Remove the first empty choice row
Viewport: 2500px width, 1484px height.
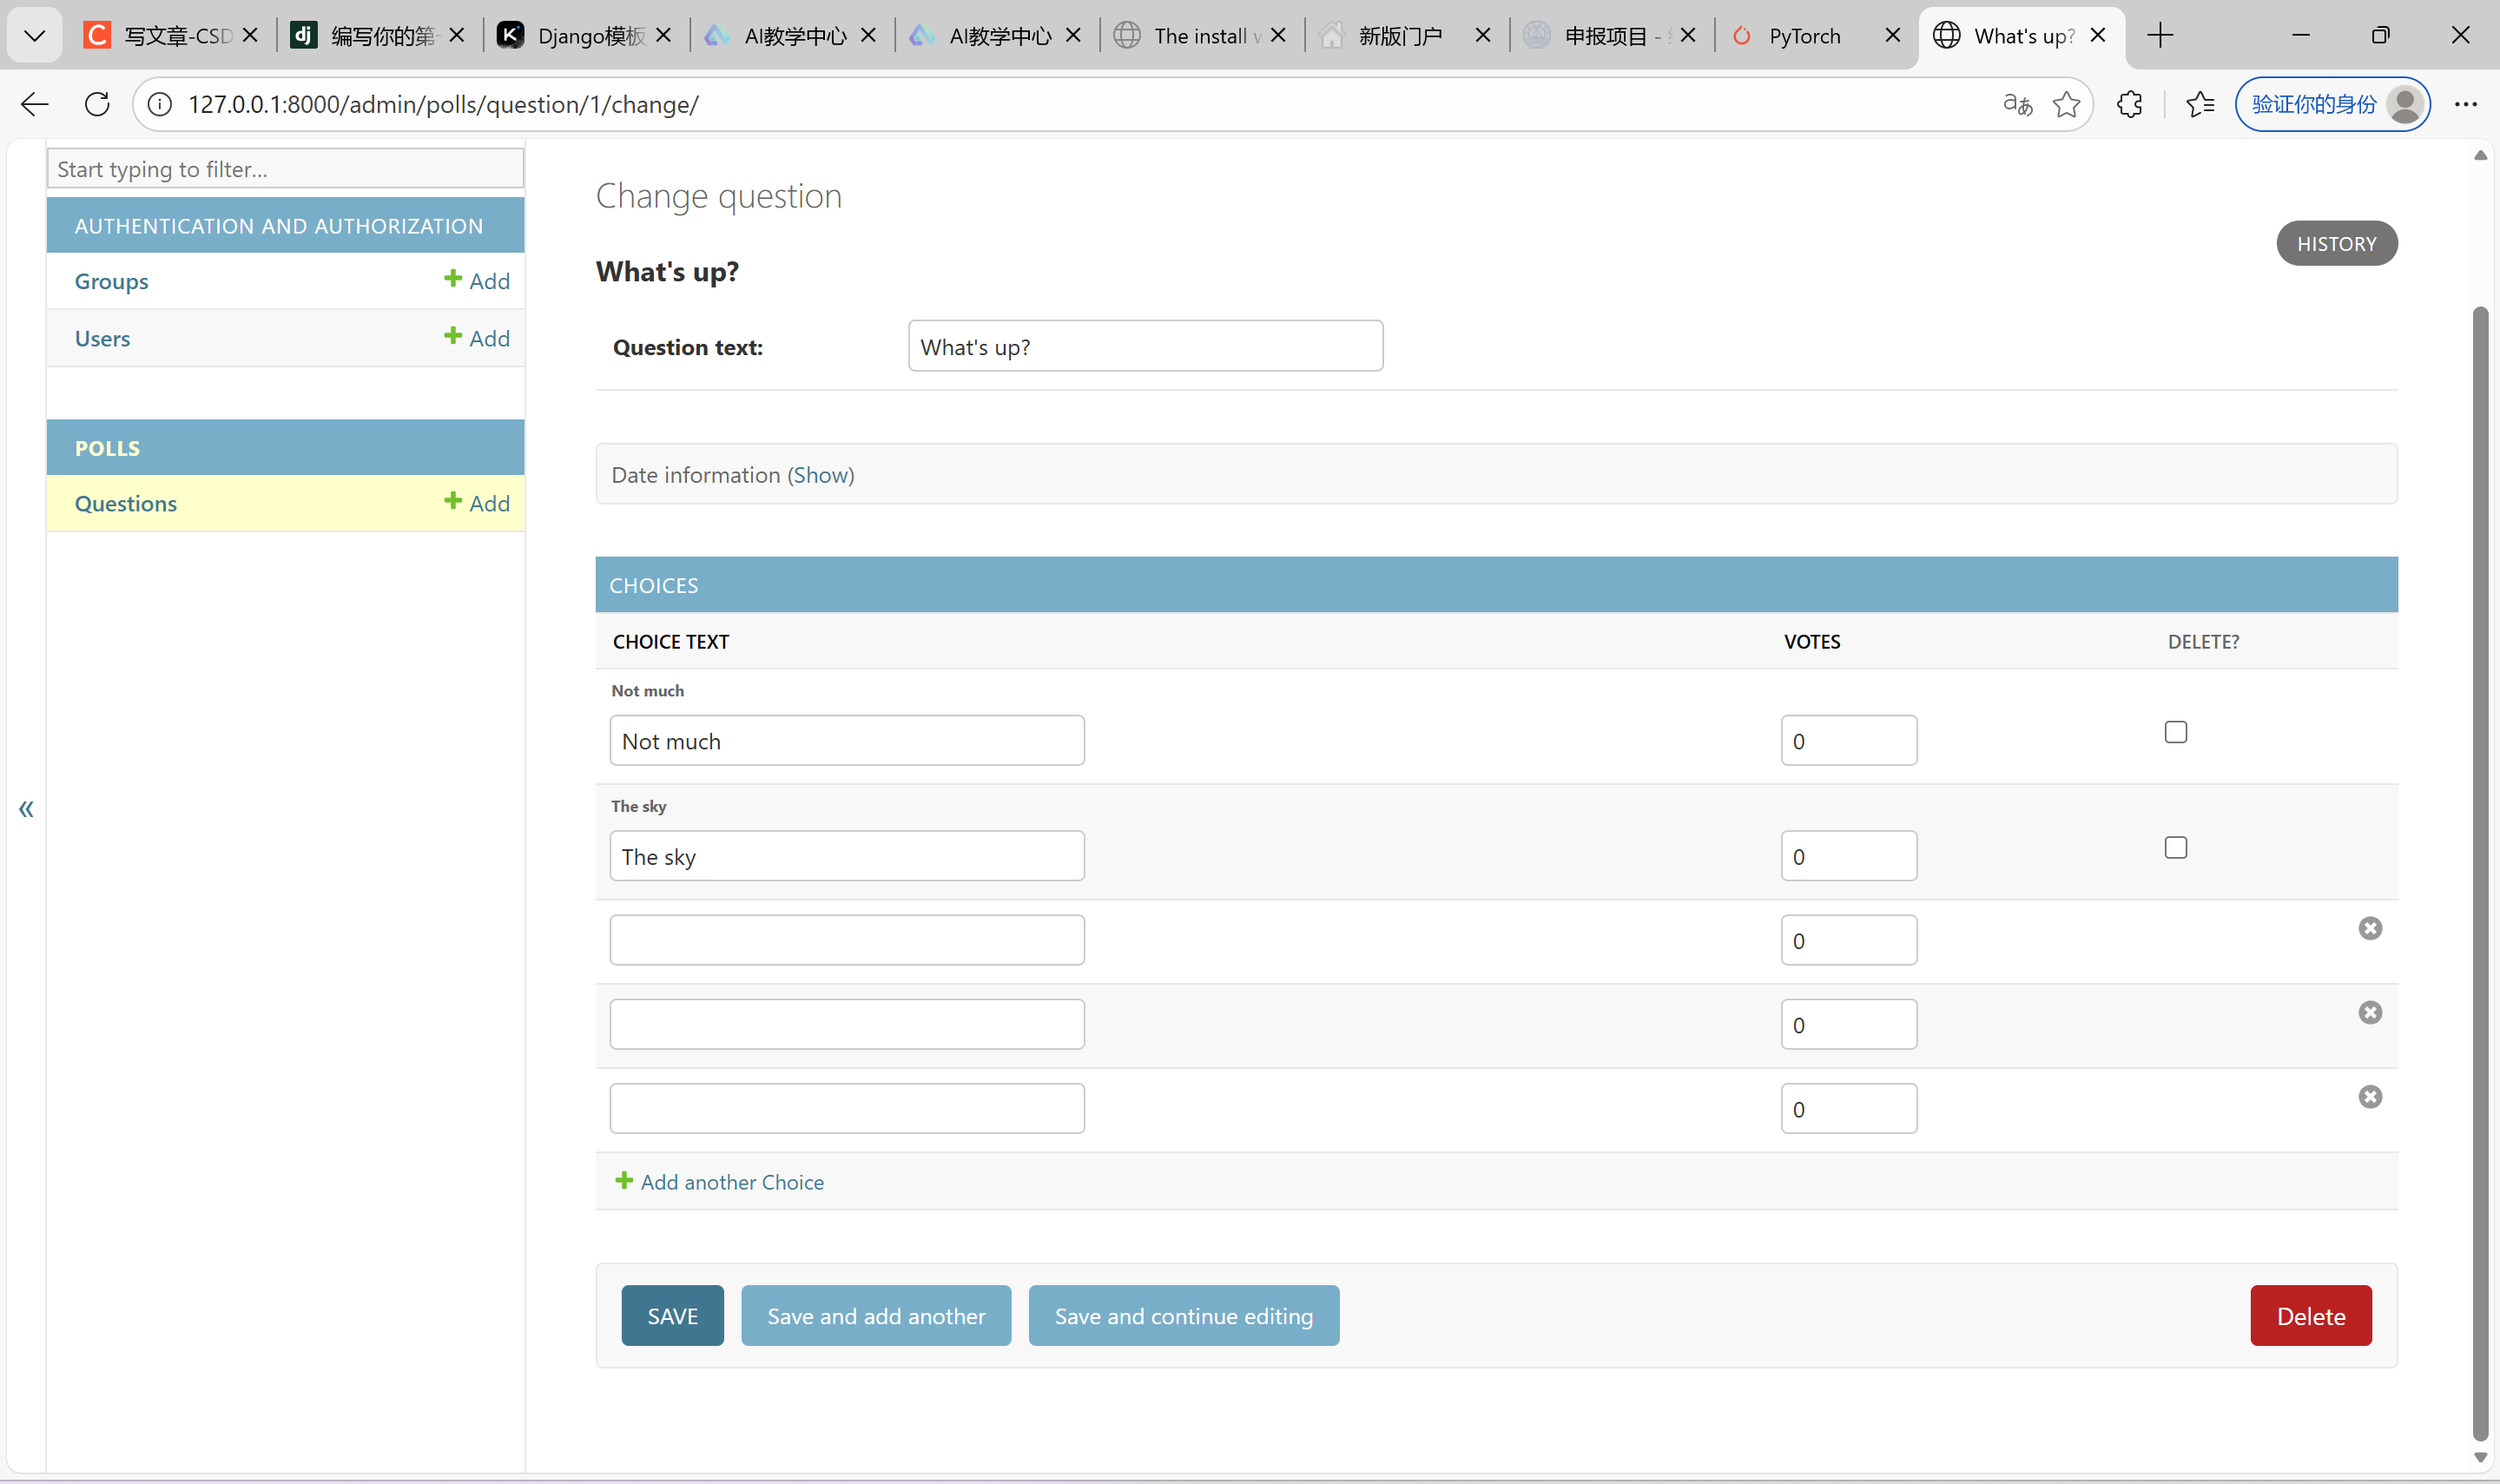pyautogui.click(x=2369, y=929)
